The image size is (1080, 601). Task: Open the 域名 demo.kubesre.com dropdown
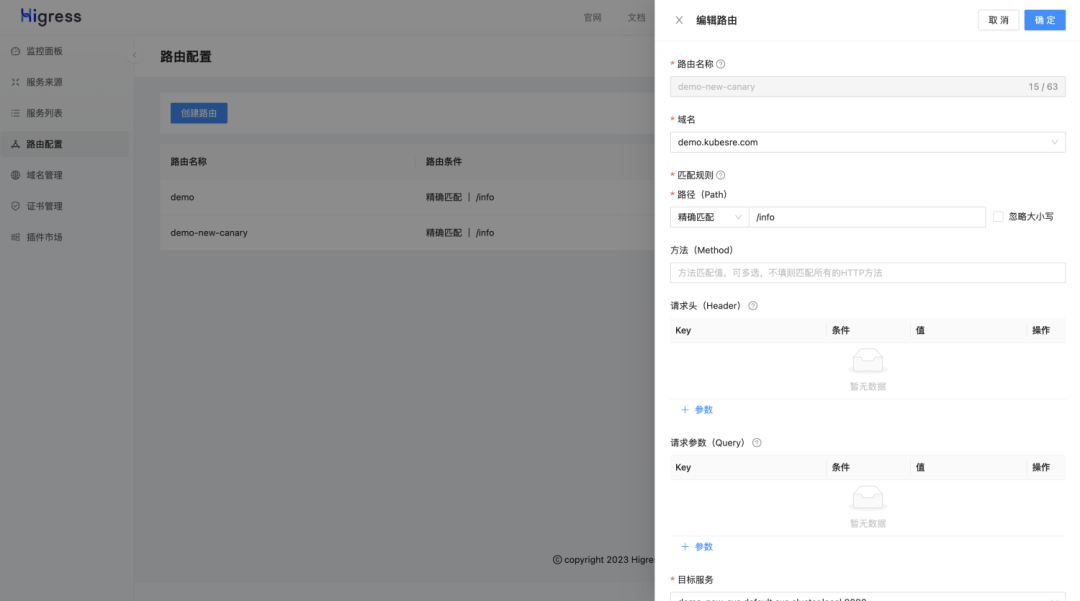(868, 143)
